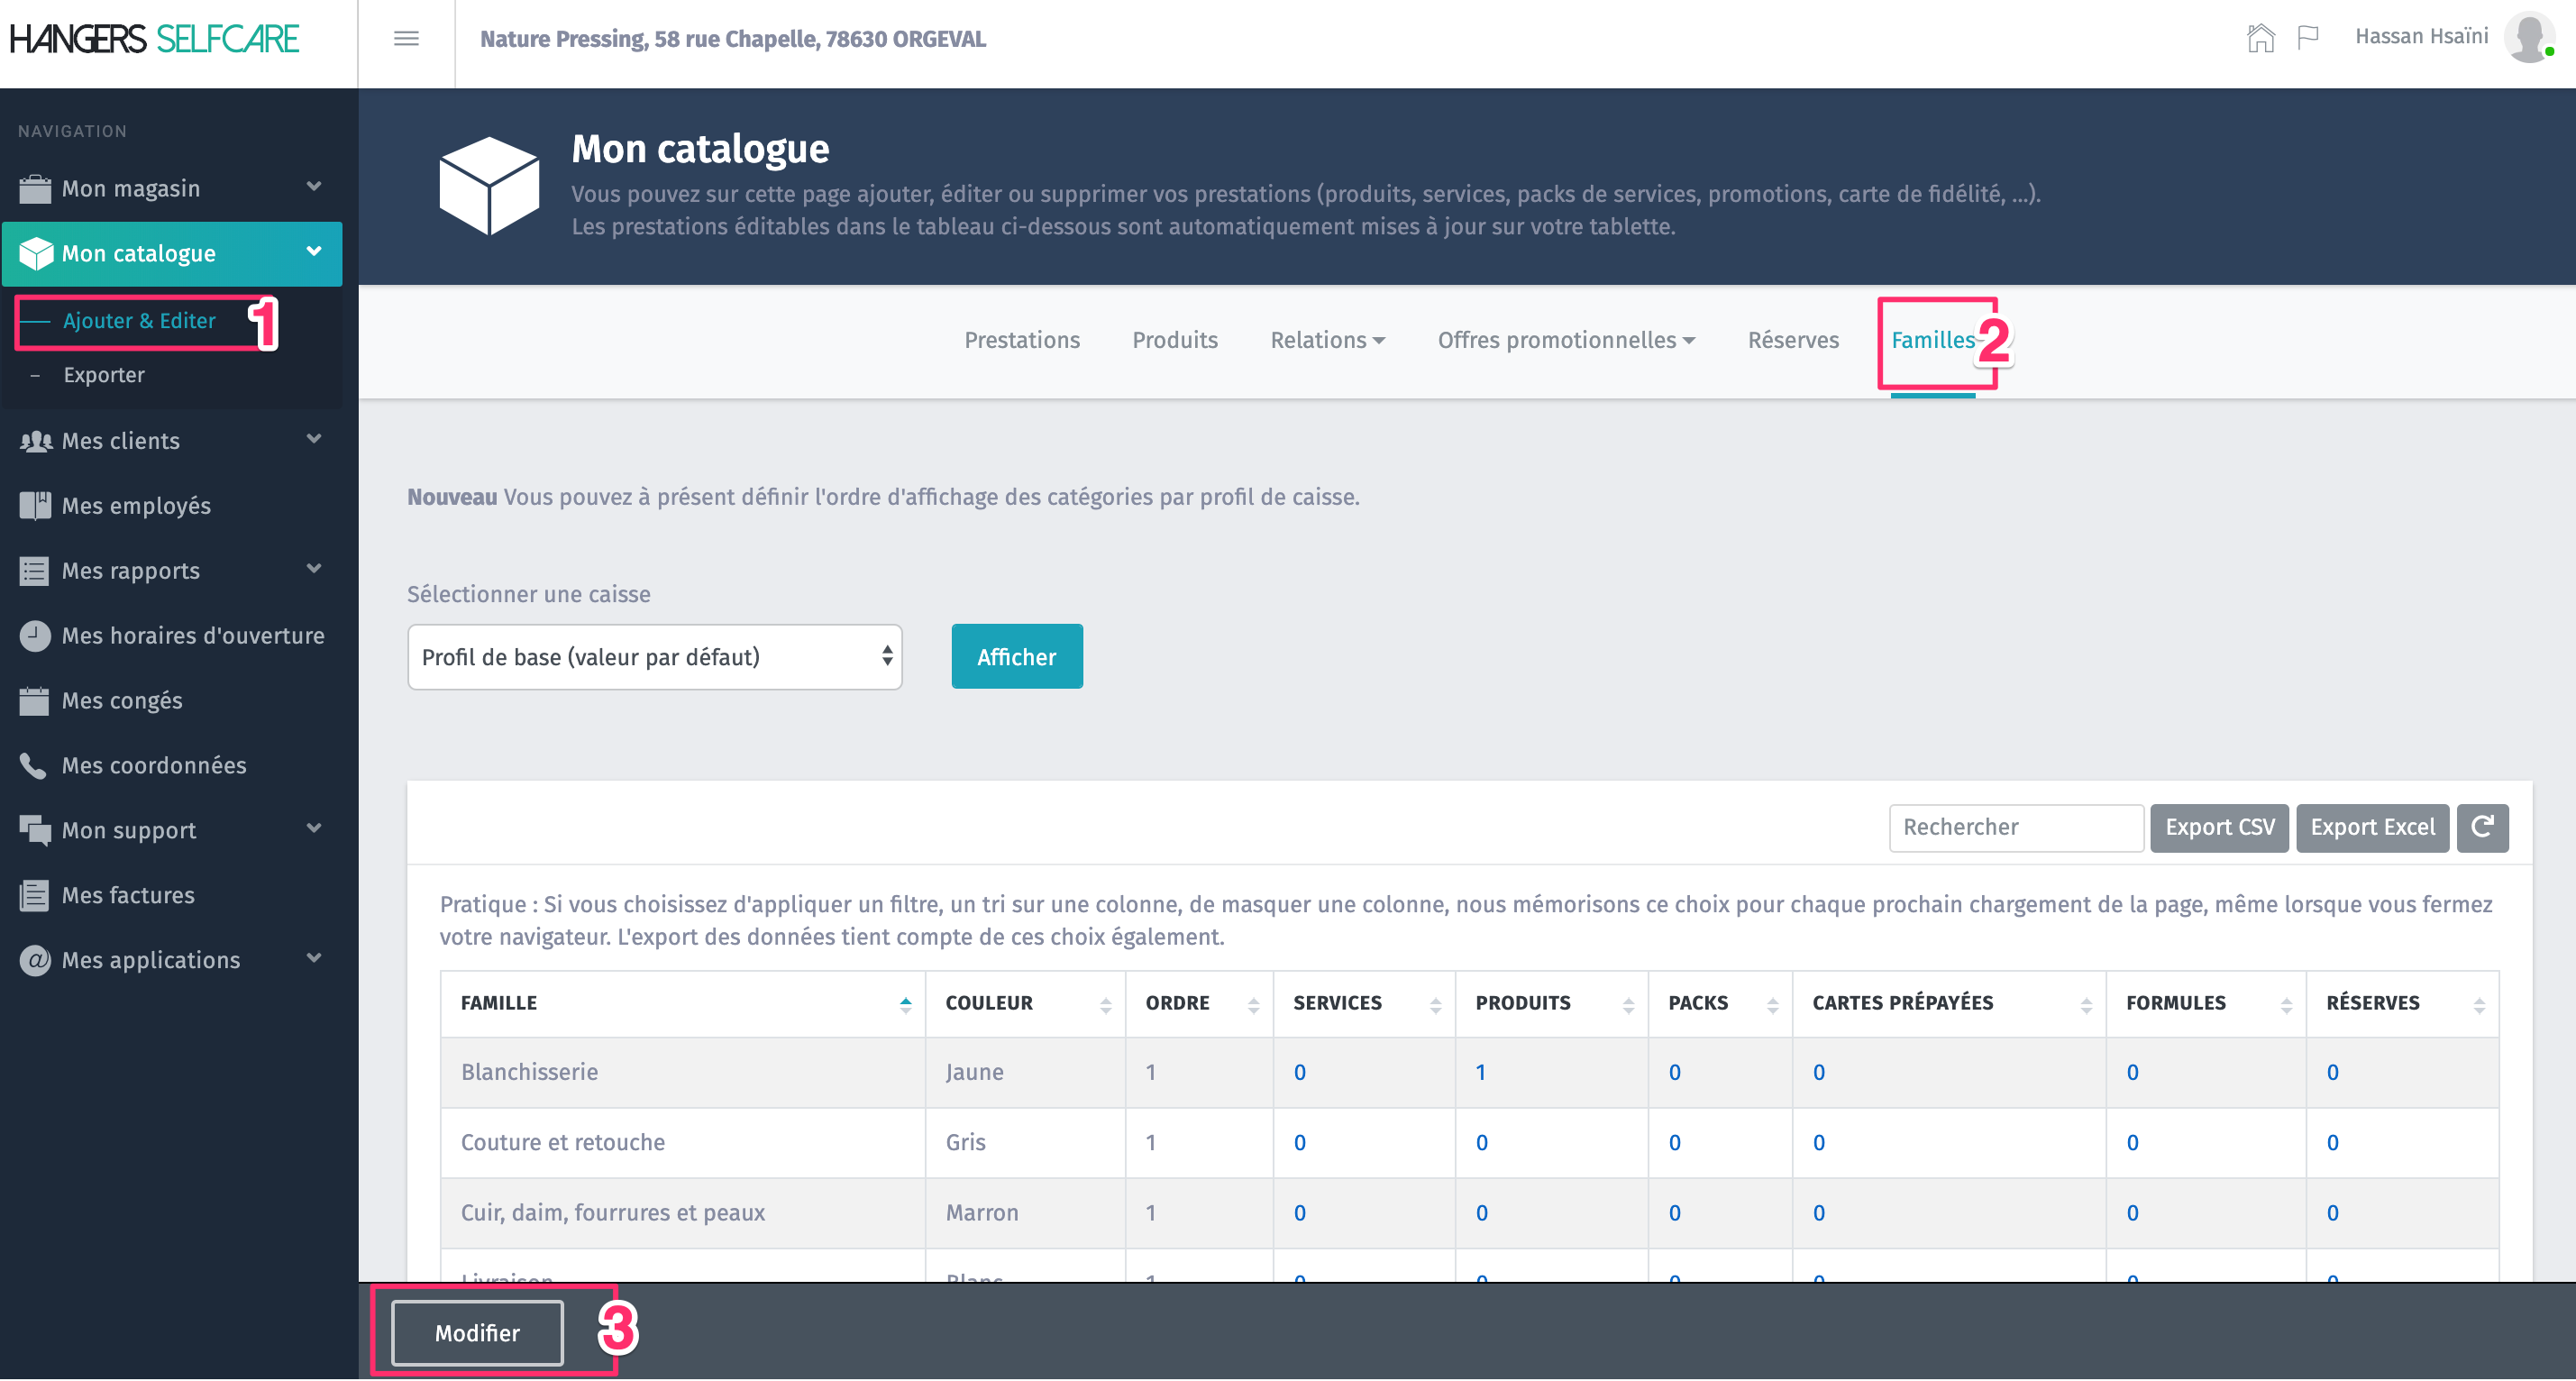Click the hamburger menu icon
The width and height of the screenshot is (2576, 1381).
coord(406,39)
